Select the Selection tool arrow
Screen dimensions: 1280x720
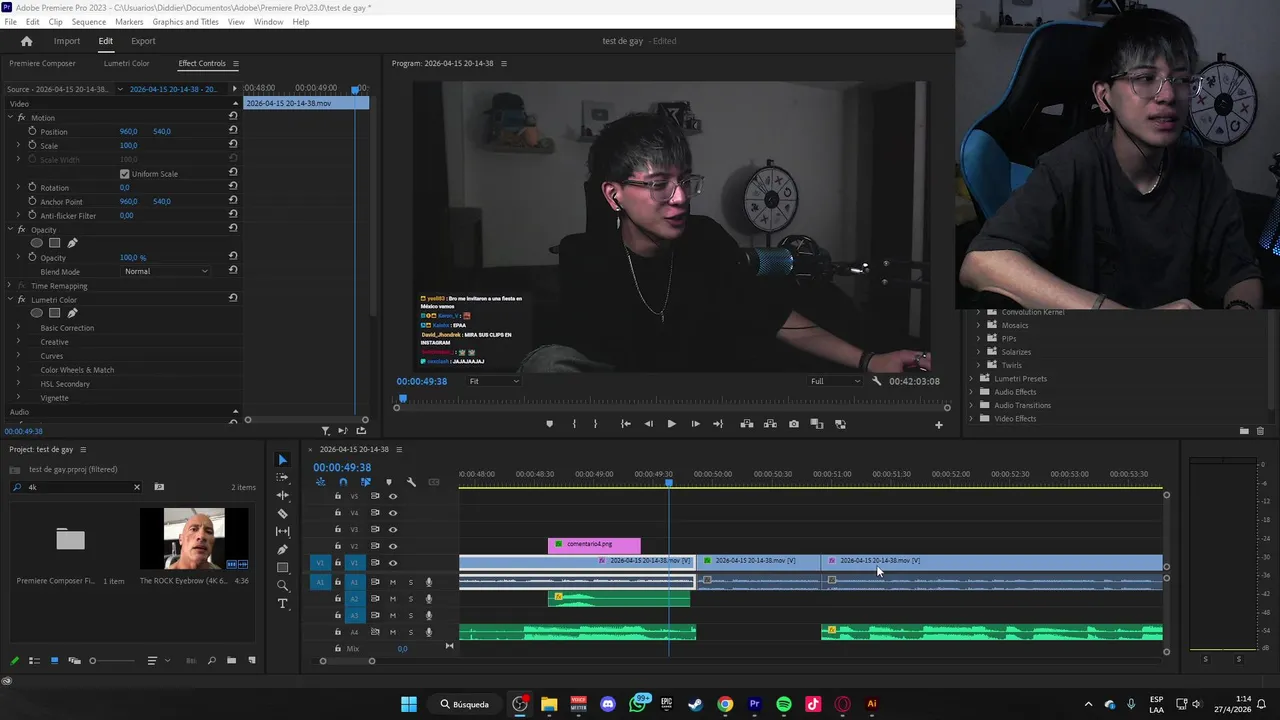[282, 460]
